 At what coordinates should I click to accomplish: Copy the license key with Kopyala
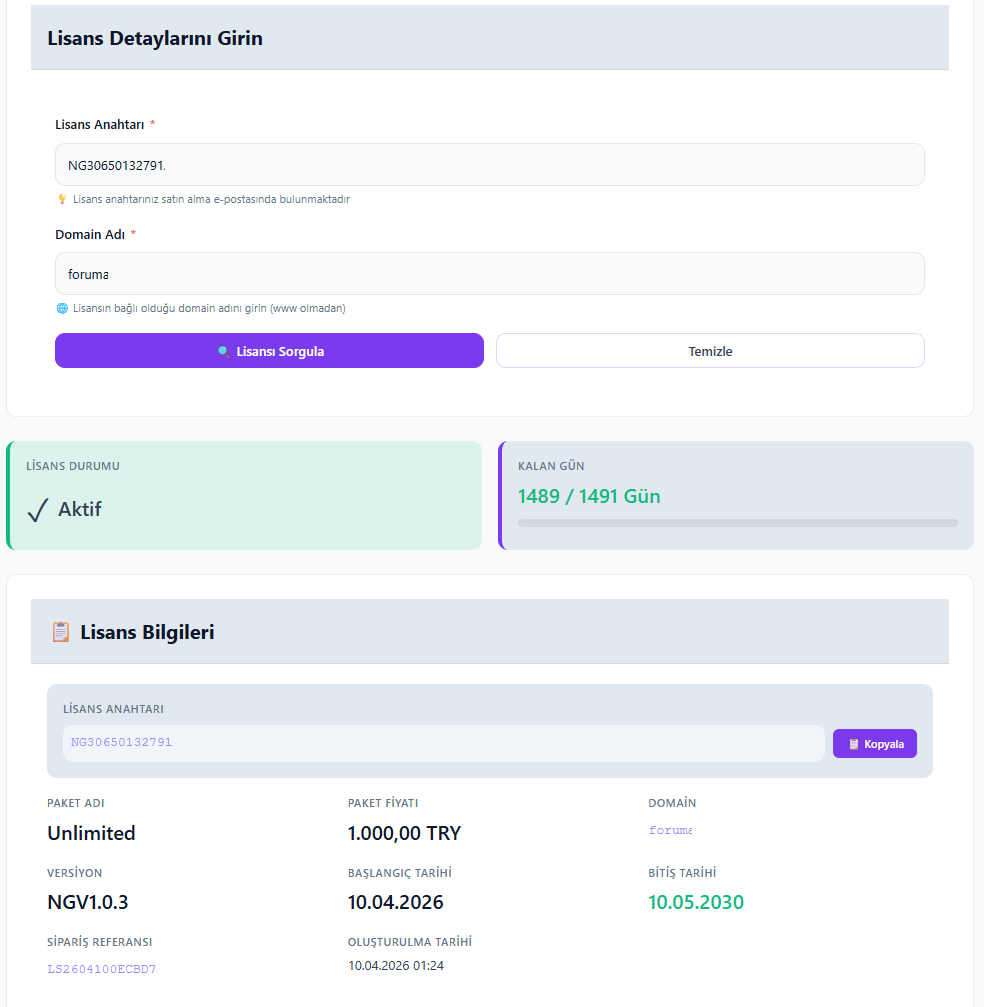pos(875,744)
